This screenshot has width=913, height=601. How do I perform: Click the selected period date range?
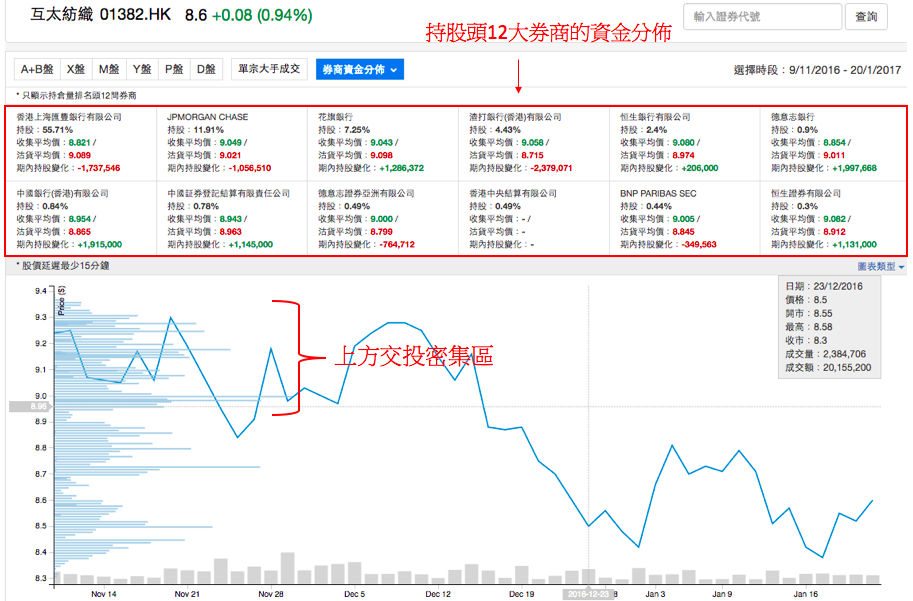845,70
